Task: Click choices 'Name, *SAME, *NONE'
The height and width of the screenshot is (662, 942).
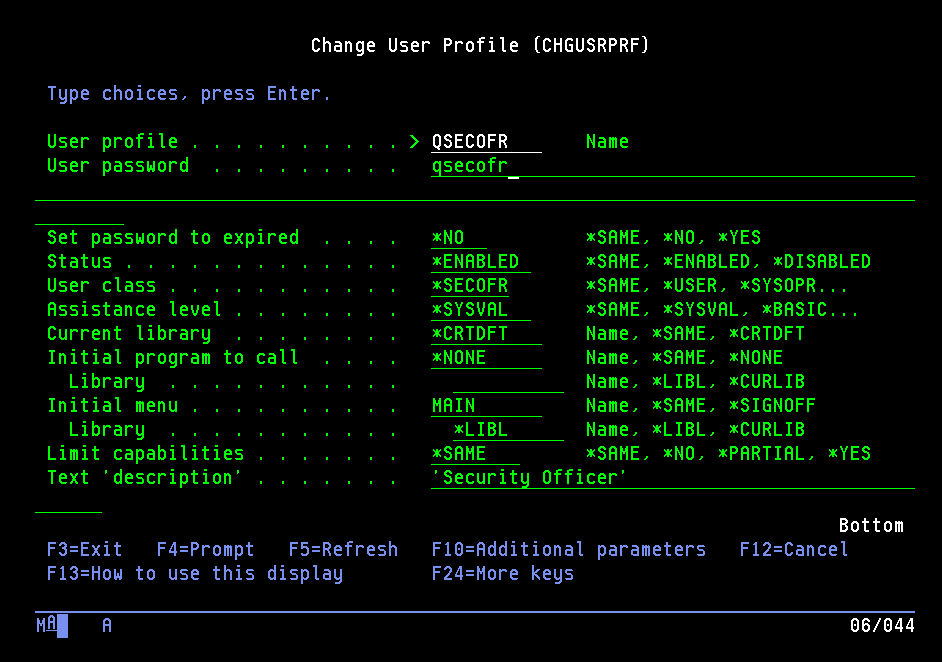Action: click(684, 358)
